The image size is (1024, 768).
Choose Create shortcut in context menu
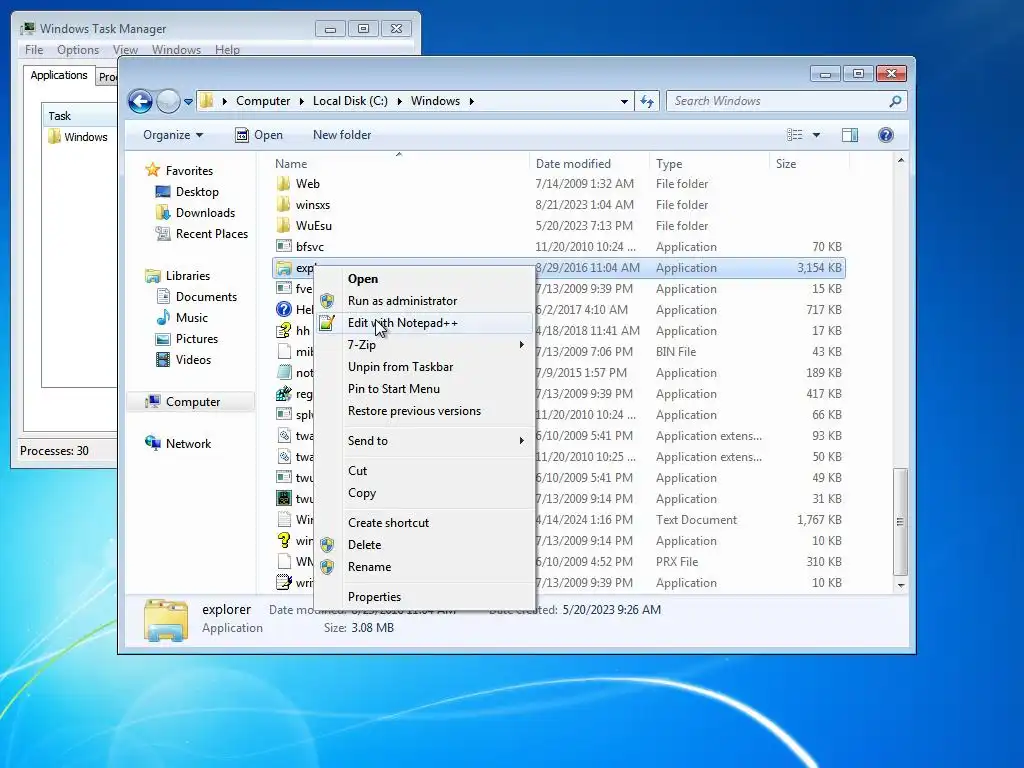tap(424, 523)
